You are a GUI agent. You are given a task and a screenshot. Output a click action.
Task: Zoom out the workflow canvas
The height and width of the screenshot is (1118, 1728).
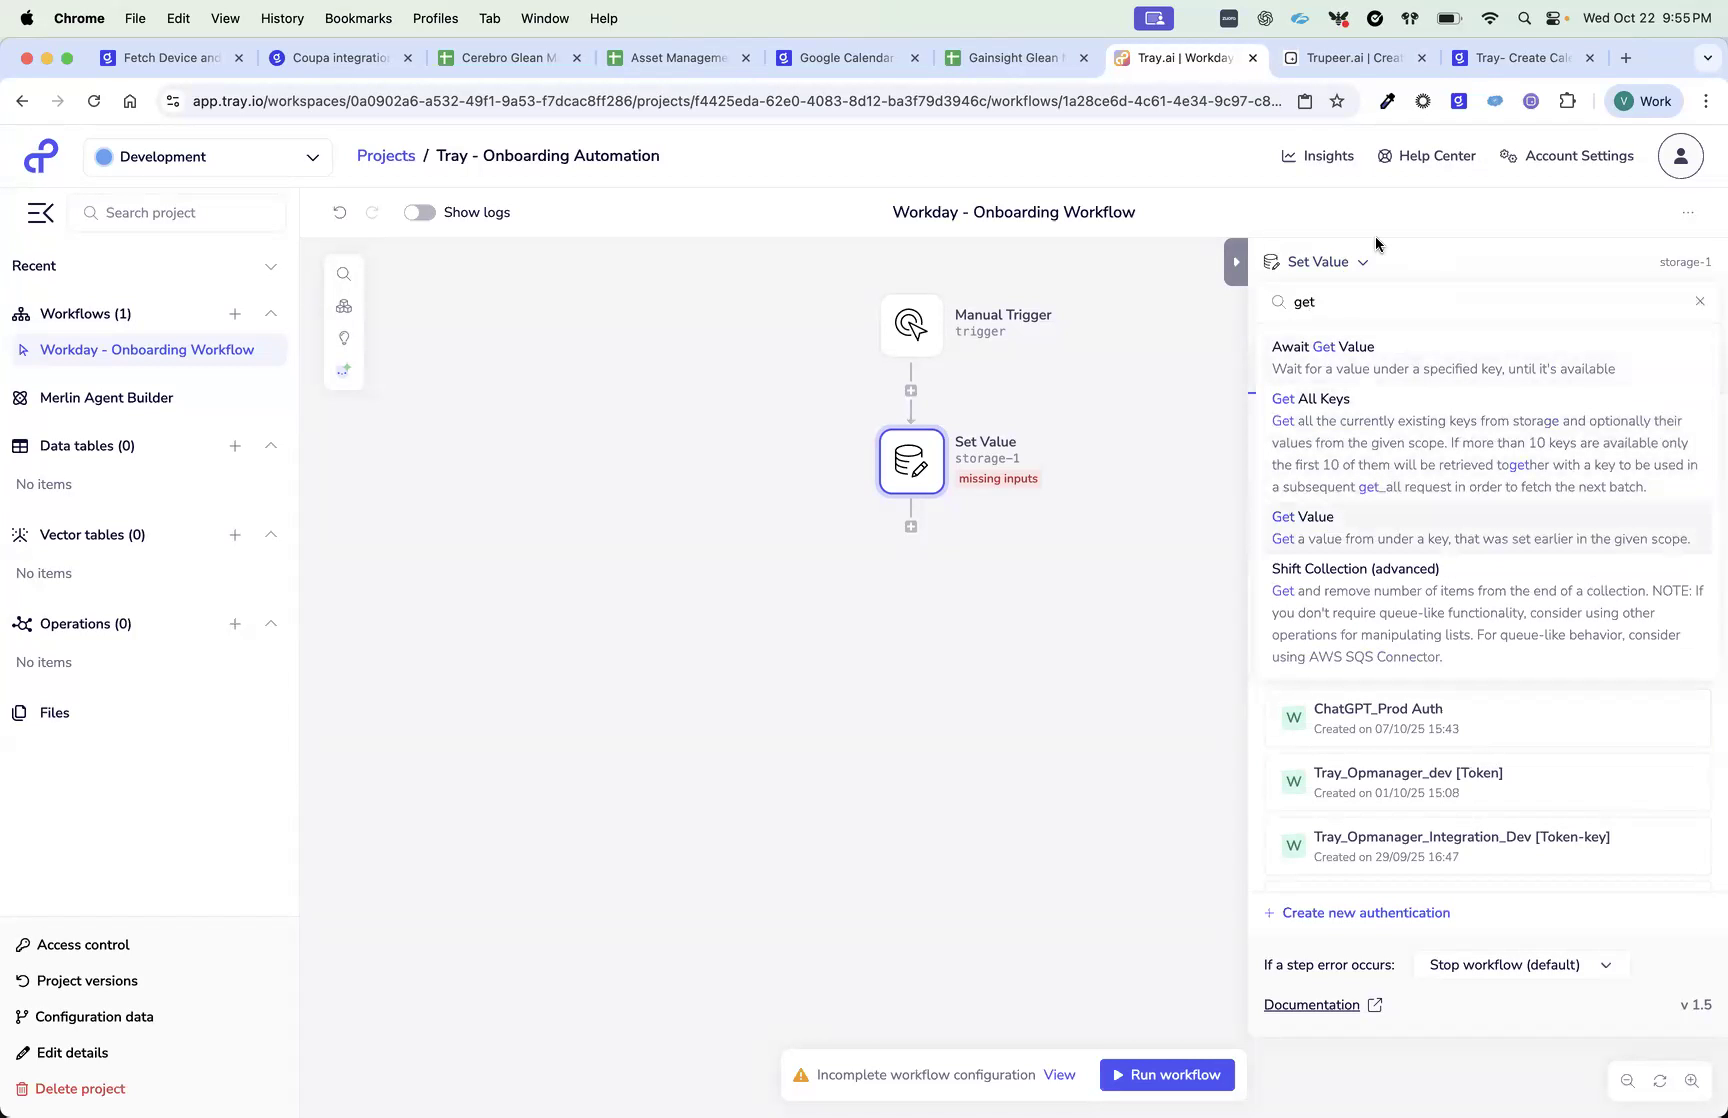(1627, 1081)
